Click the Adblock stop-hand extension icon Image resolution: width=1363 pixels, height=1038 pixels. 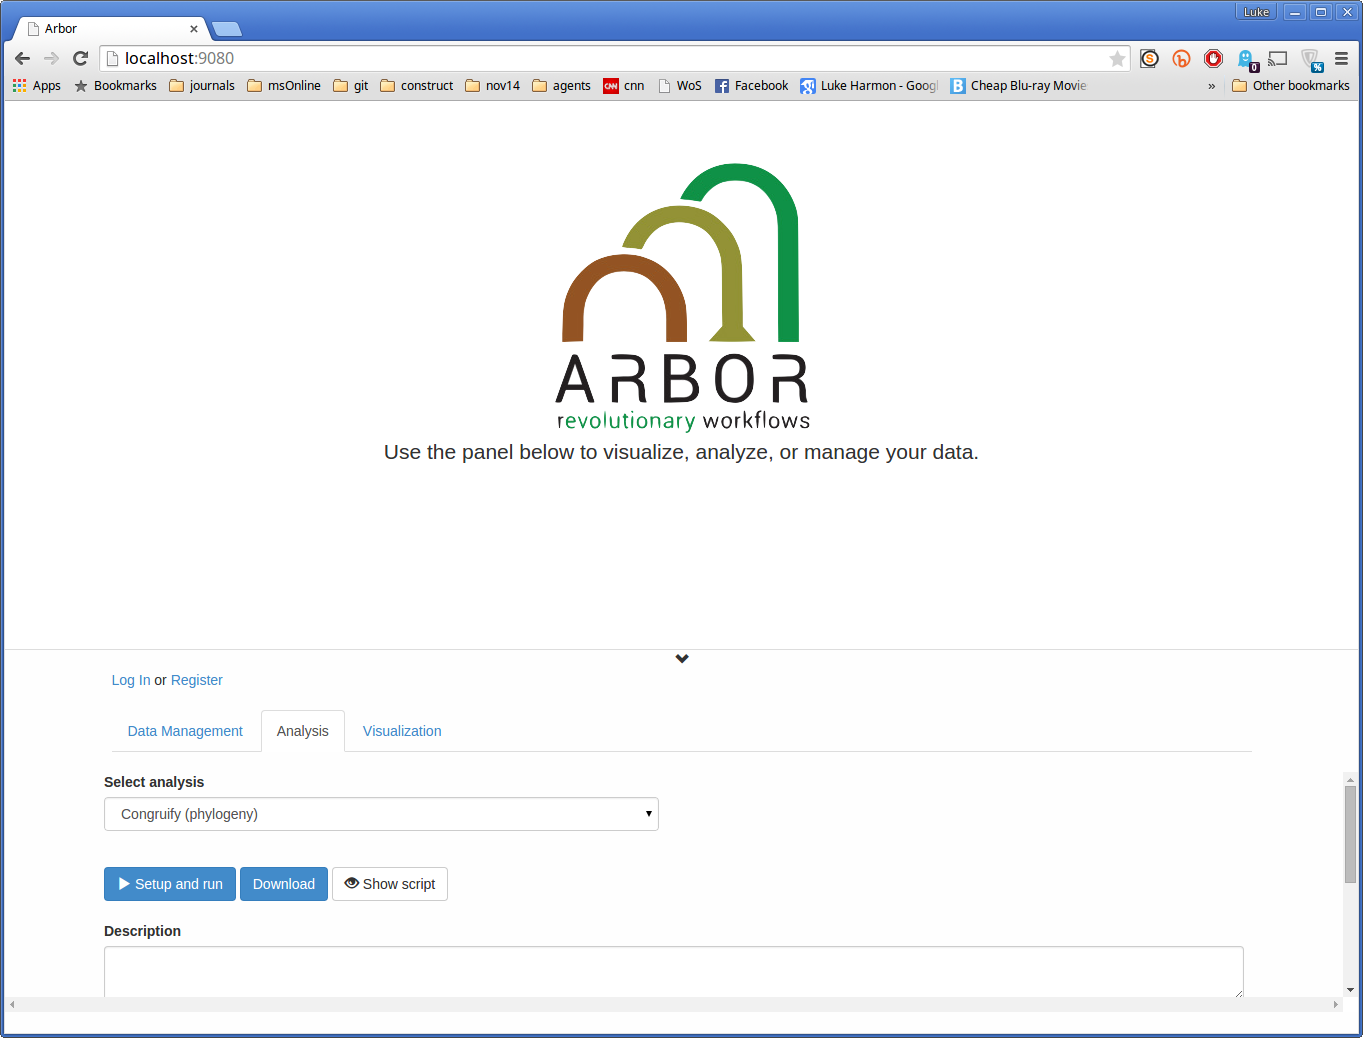coord(1213,59)
